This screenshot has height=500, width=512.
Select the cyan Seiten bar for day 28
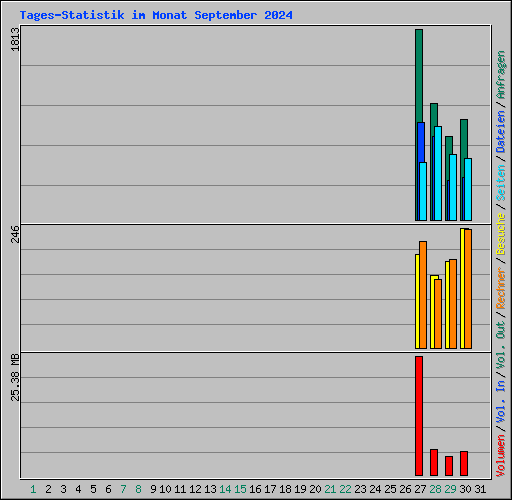[438, 173]
